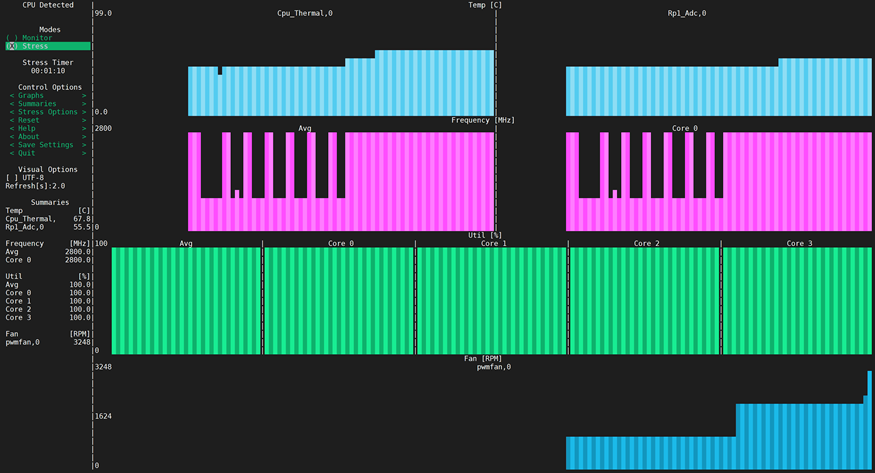Screen dimensions: 875x473
Task: Open the Stress Options menu
Action: tap(48, 112)
